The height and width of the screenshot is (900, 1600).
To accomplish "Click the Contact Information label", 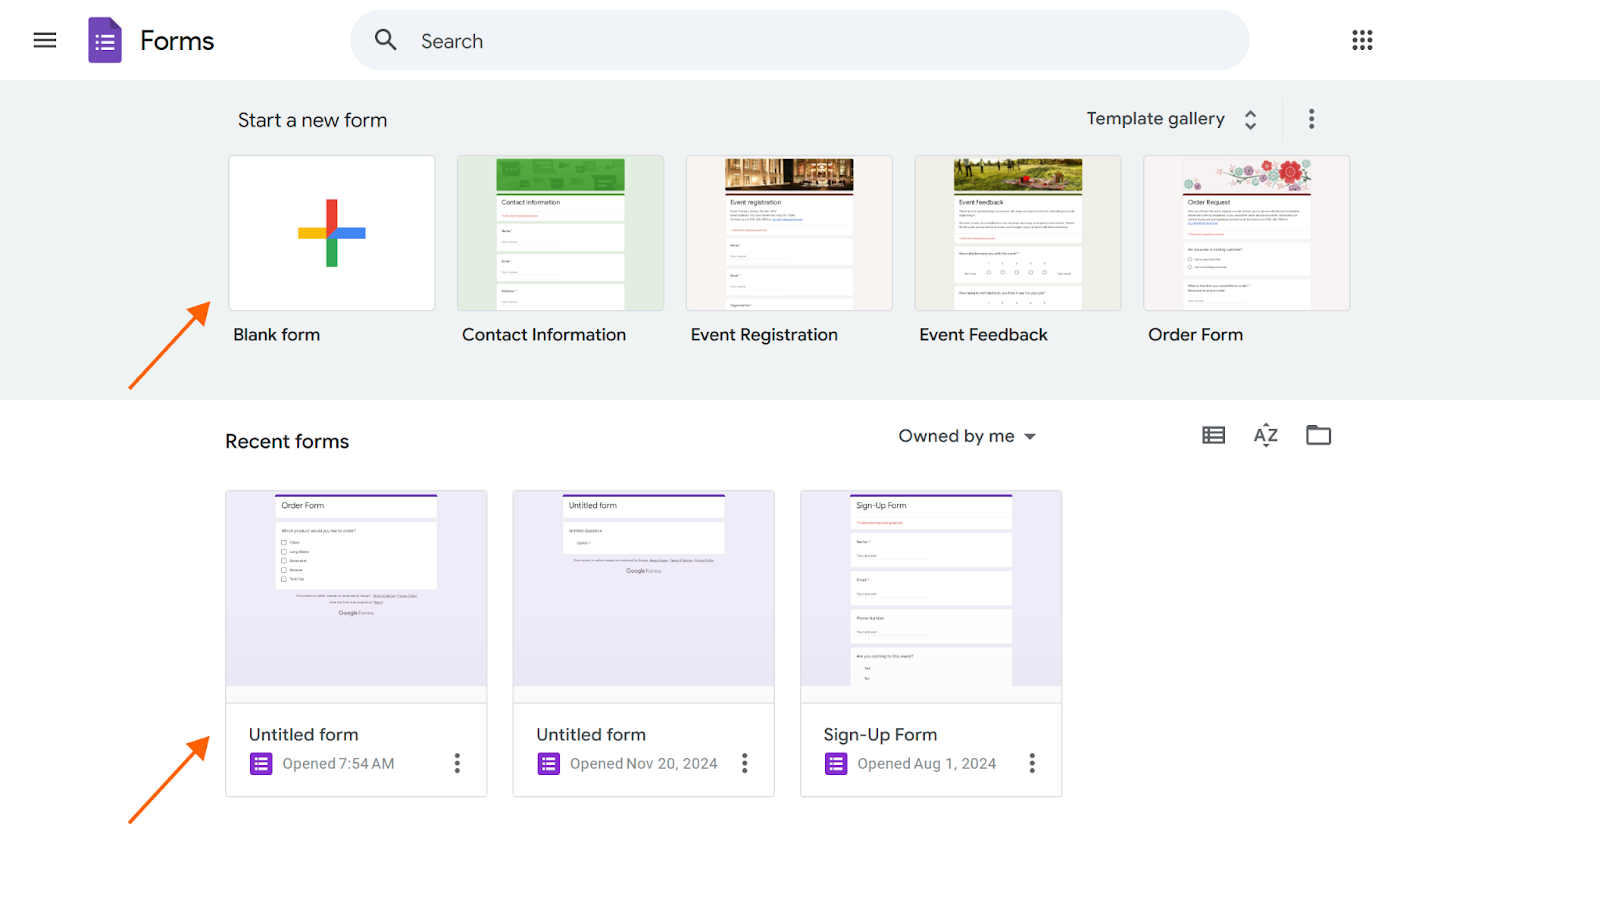I will click(544, 335).
